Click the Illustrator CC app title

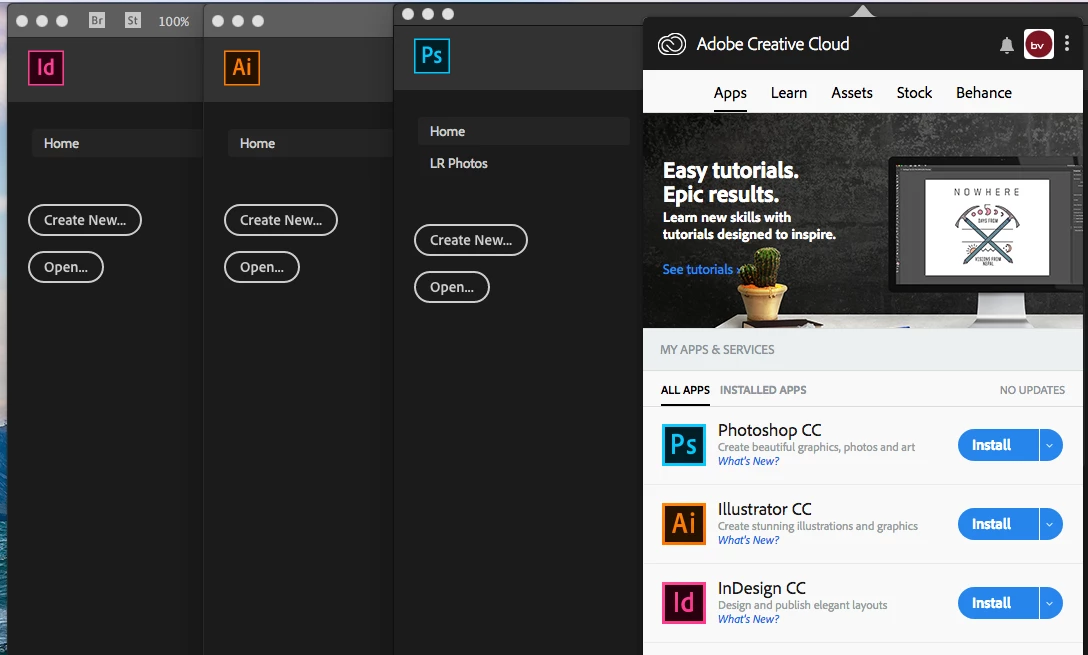765,509
